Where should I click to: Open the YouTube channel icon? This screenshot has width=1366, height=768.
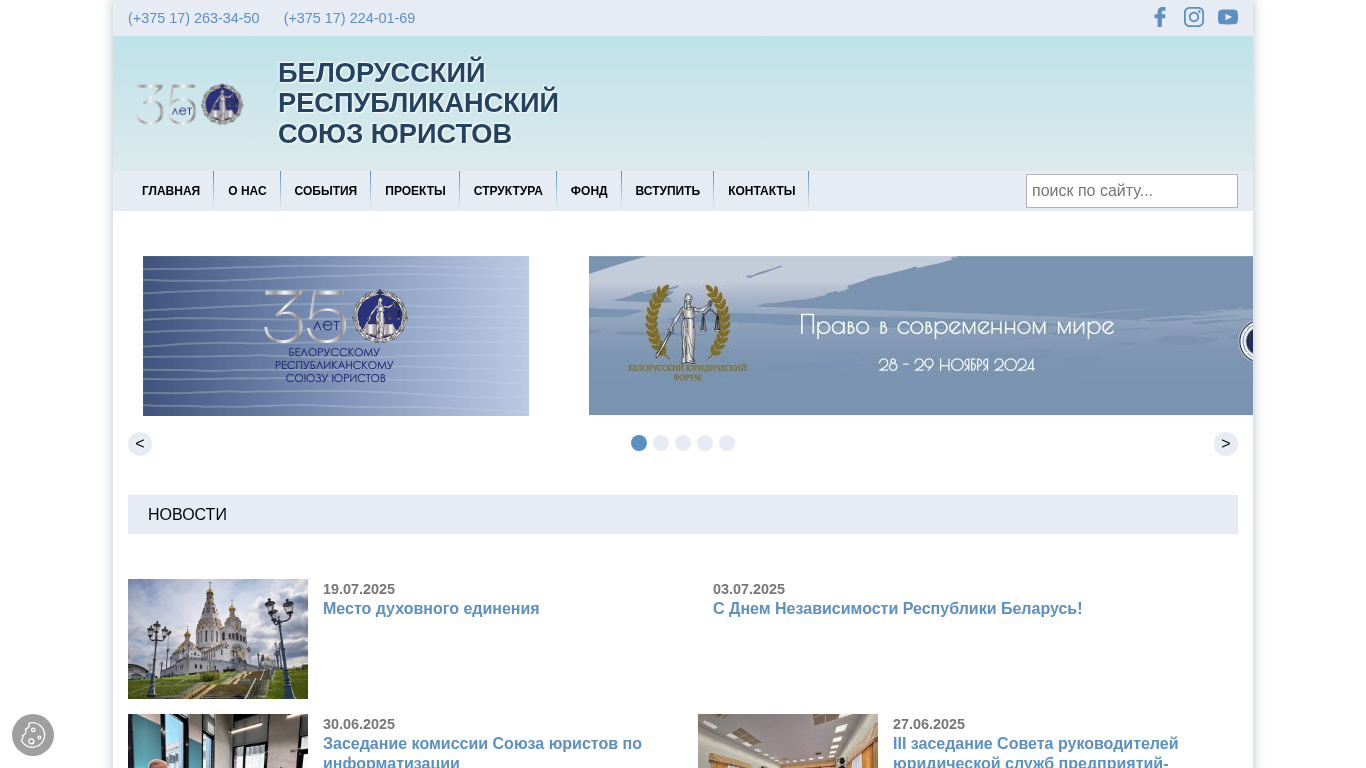point(1228,17)
